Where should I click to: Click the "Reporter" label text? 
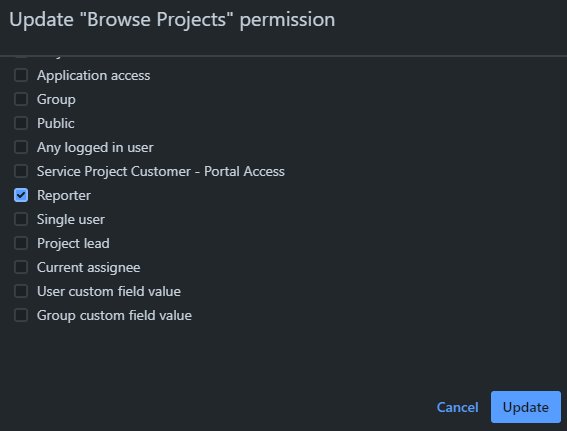point(64,196)
